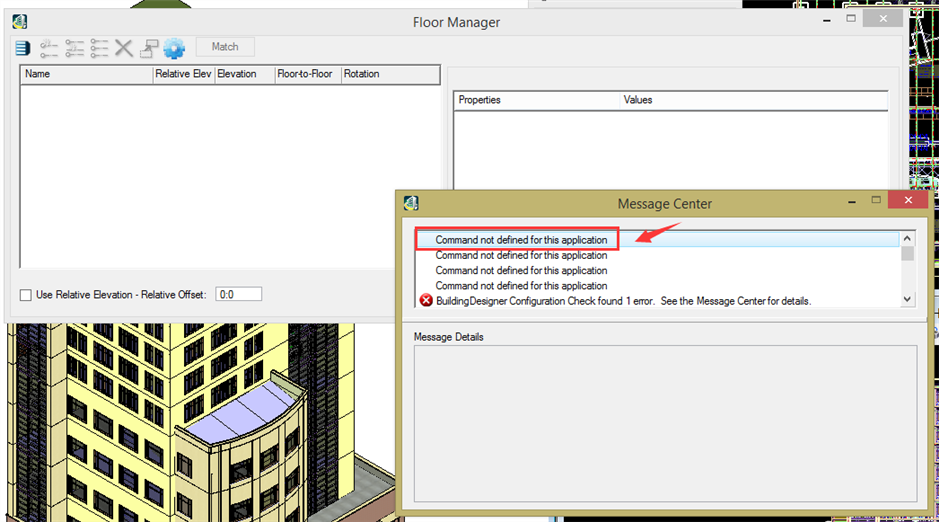Click the first floor-level slider icon in toolbar
Screen dimensions: 939x522
coord(49,48)
